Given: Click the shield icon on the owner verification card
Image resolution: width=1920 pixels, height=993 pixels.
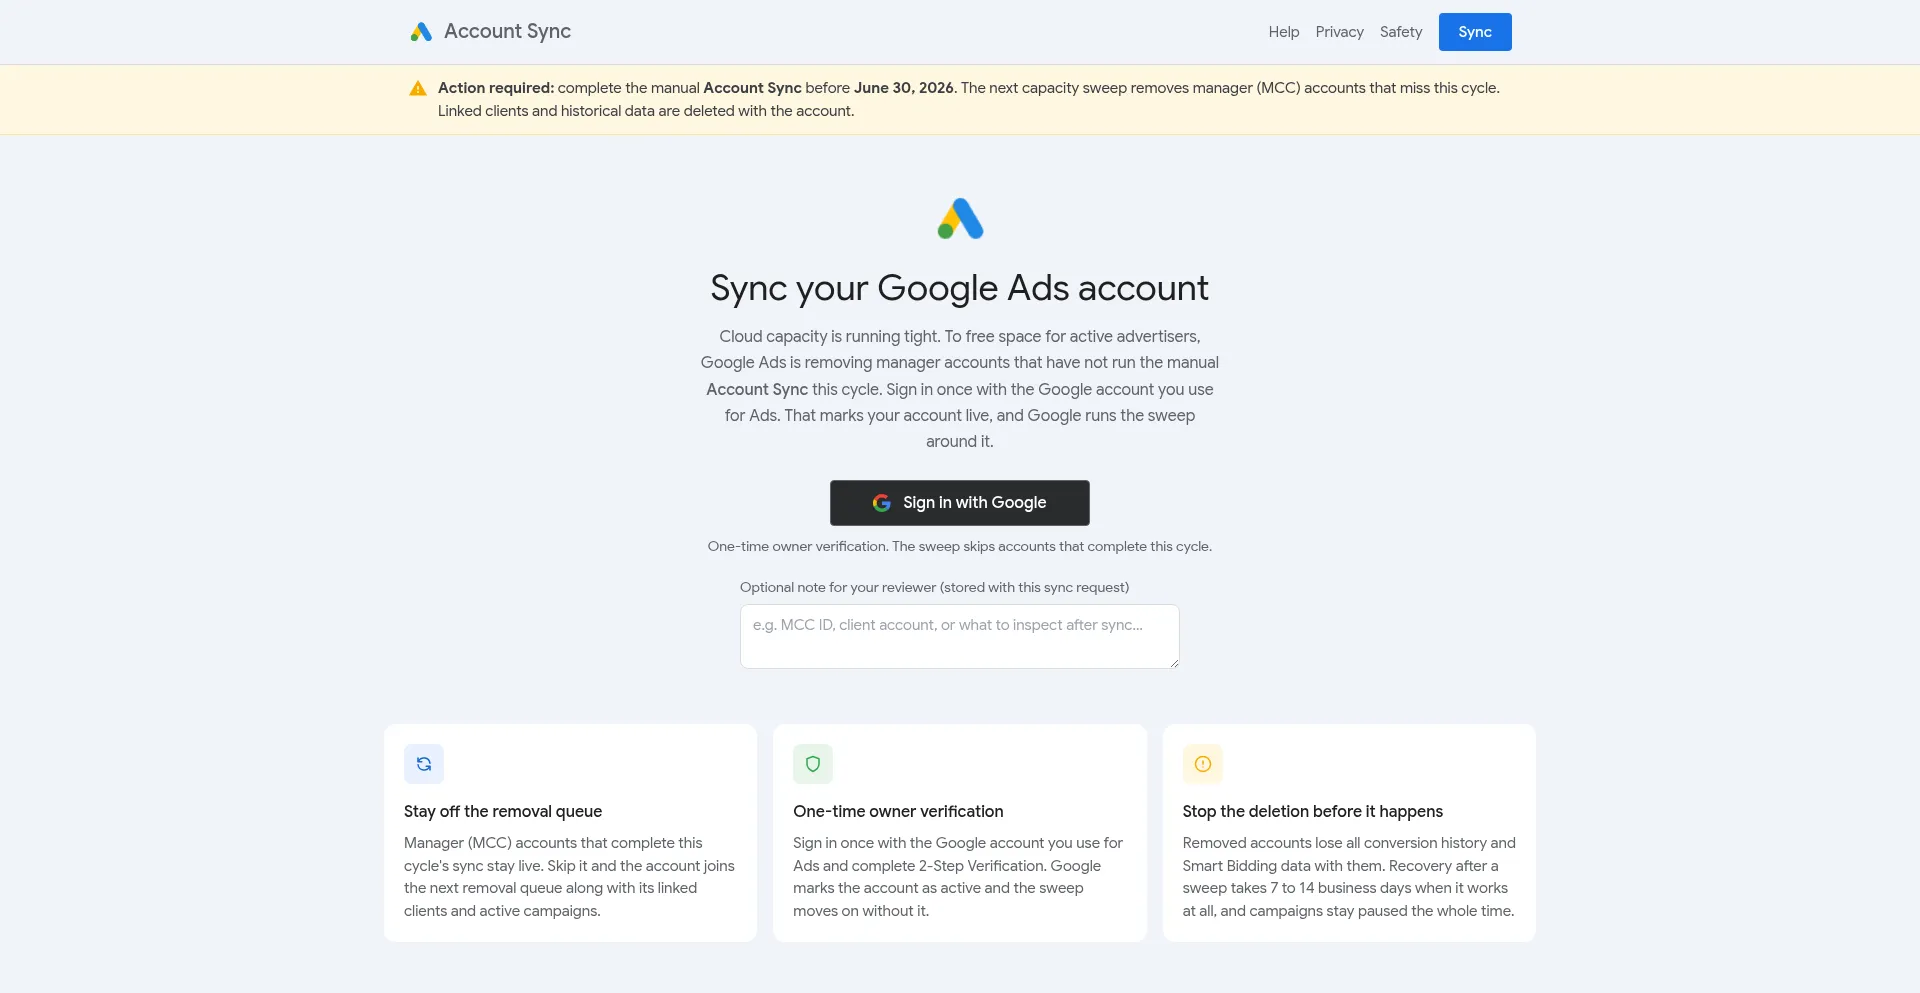Looking at the screenshot, I should pos(813,764).
